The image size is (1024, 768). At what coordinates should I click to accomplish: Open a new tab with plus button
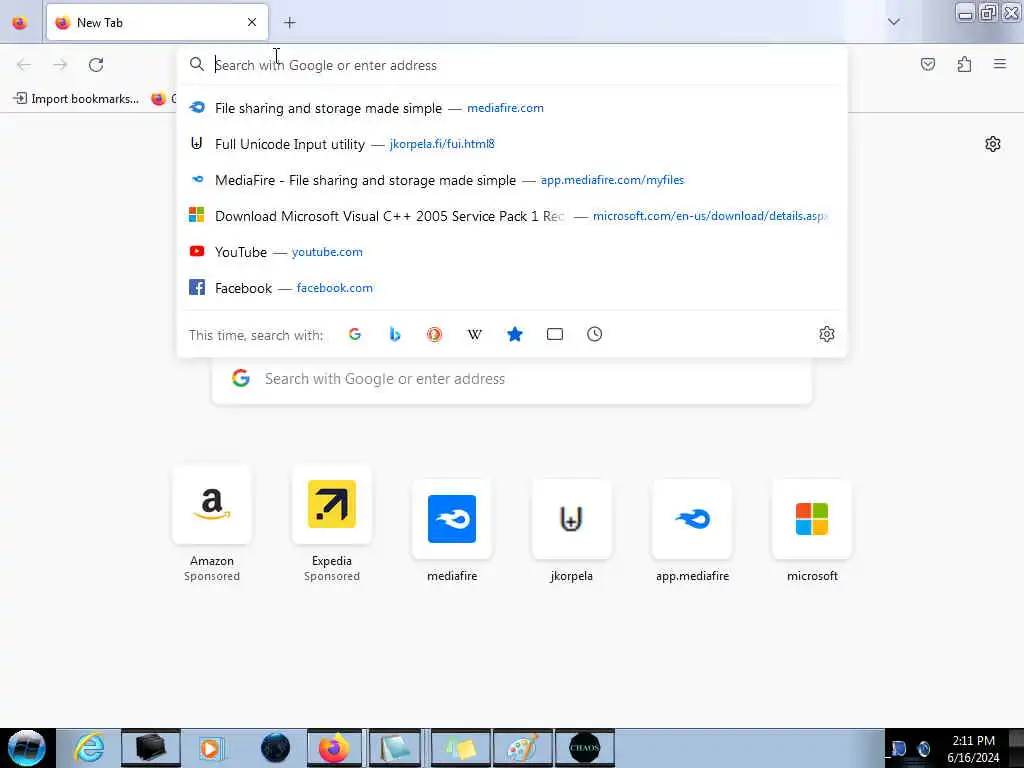[290, 23]
